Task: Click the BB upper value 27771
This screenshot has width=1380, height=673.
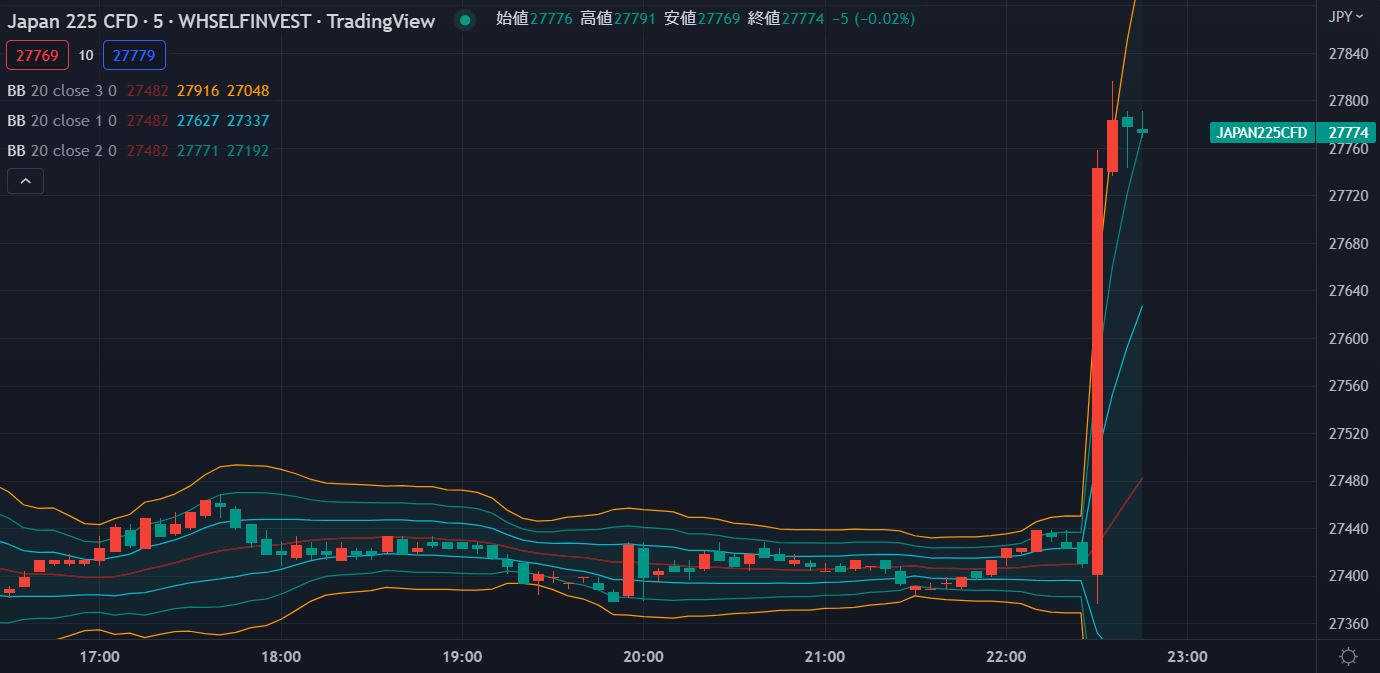Action: point(198,150)
